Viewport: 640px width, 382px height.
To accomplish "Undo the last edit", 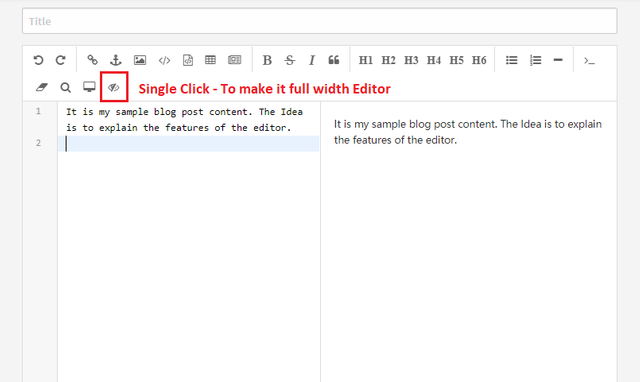I will 38,60.
